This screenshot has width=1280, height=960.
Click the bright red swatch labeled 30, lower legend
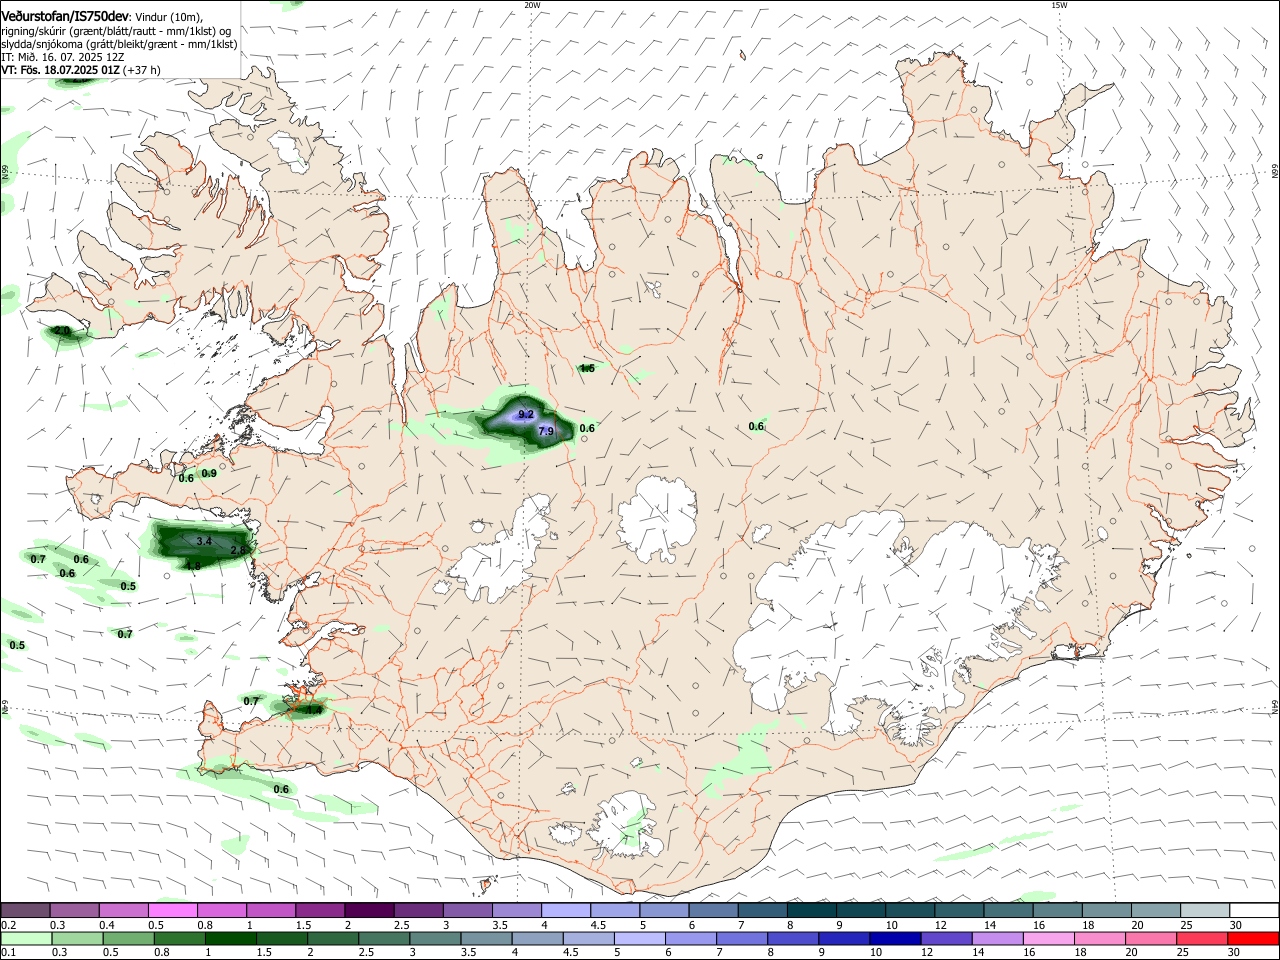pyautogui.click(x=1253, y=938)
